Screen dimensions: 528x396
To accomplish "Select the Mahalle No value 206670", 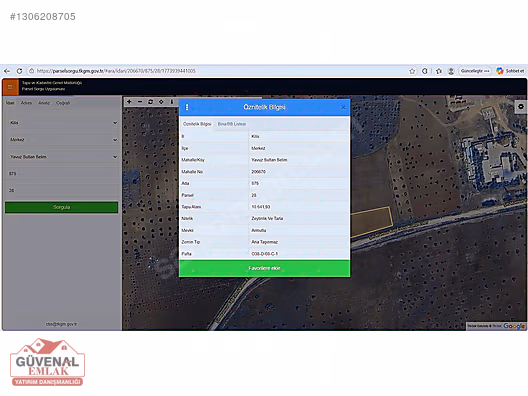I will click(x=259, y=172).
